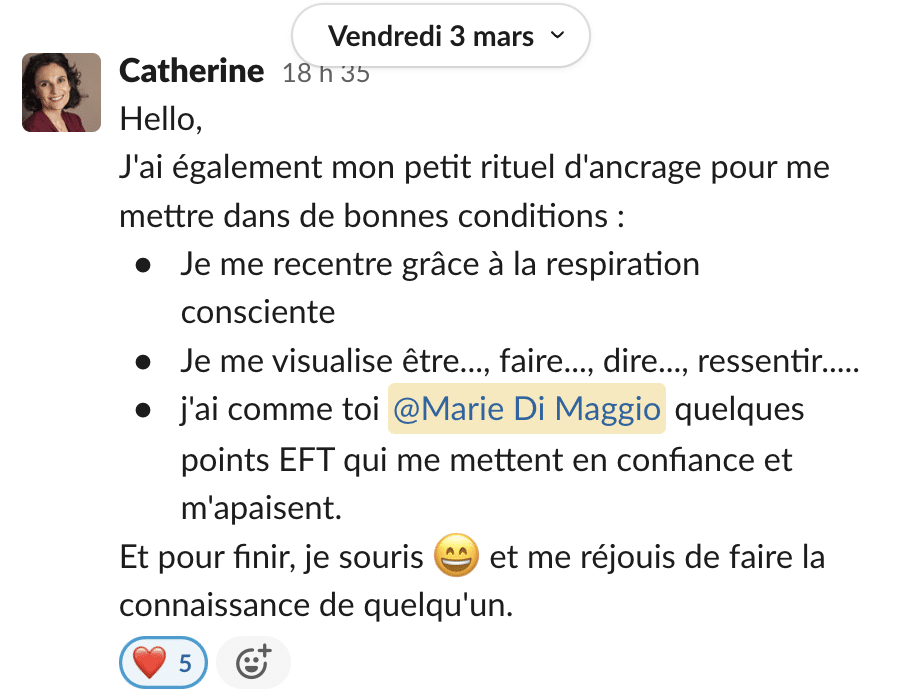Select the Hello greeting line
This screenshot has height=696, width=902.
pyautogui.click(x=161, y=120)
